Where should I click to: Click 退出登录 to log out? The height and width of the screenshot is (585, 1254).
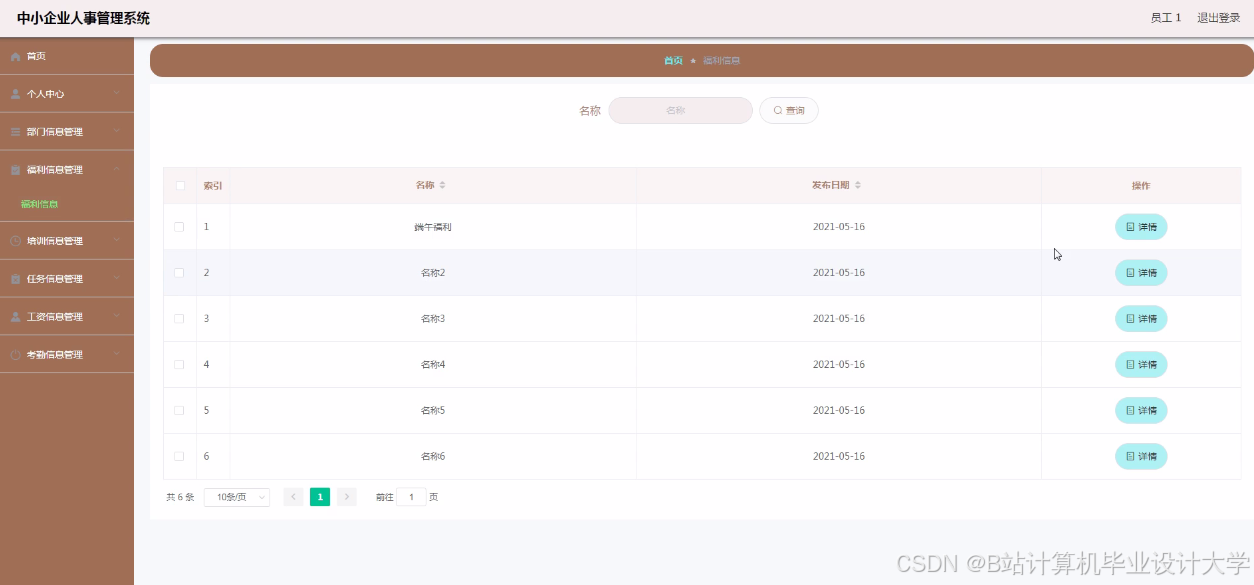[1218, 18]
